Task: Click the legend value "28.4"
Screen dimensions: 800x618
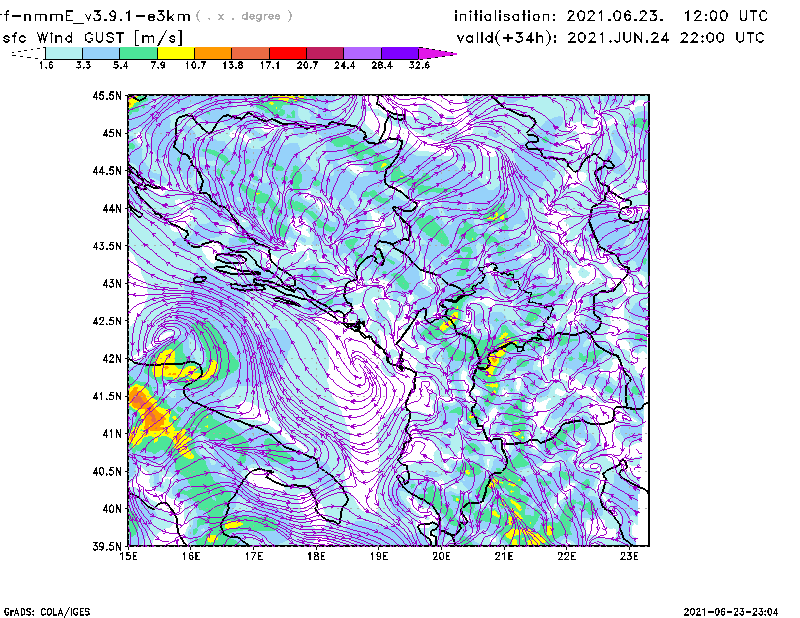Action: tap(382, 65)
